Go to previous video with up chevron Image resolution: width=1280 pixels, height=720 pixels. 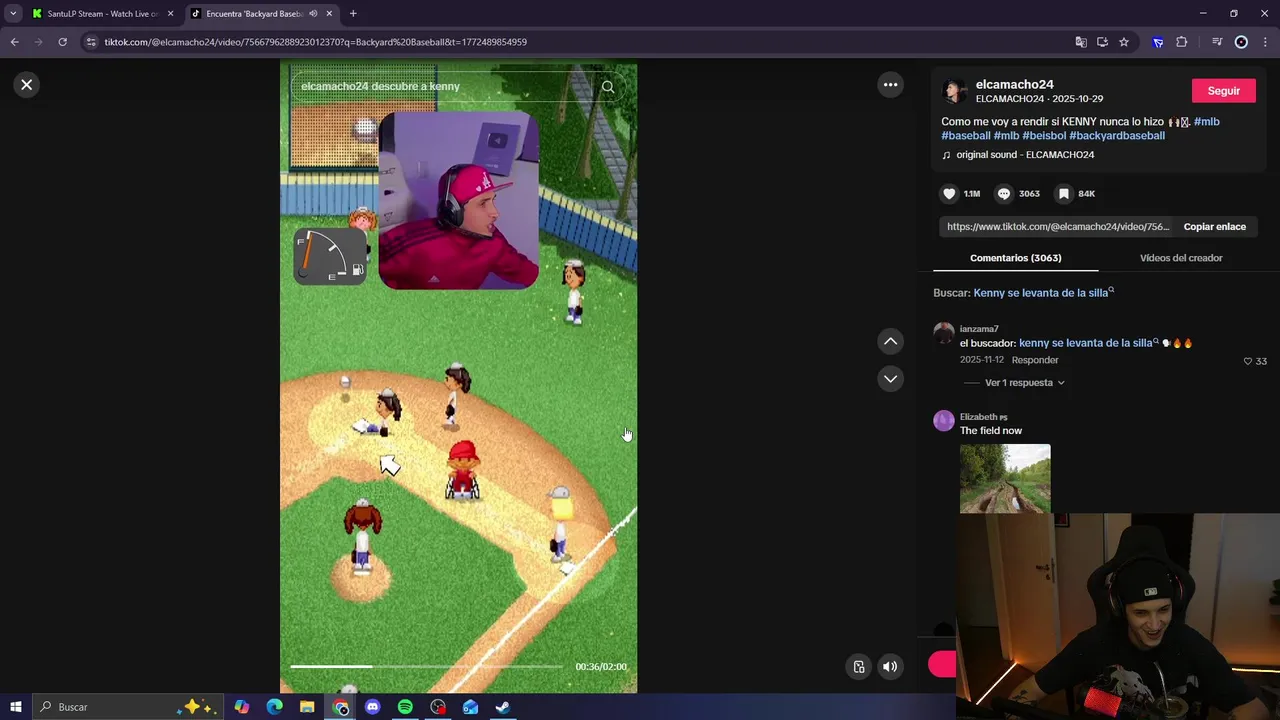(890, 342)
